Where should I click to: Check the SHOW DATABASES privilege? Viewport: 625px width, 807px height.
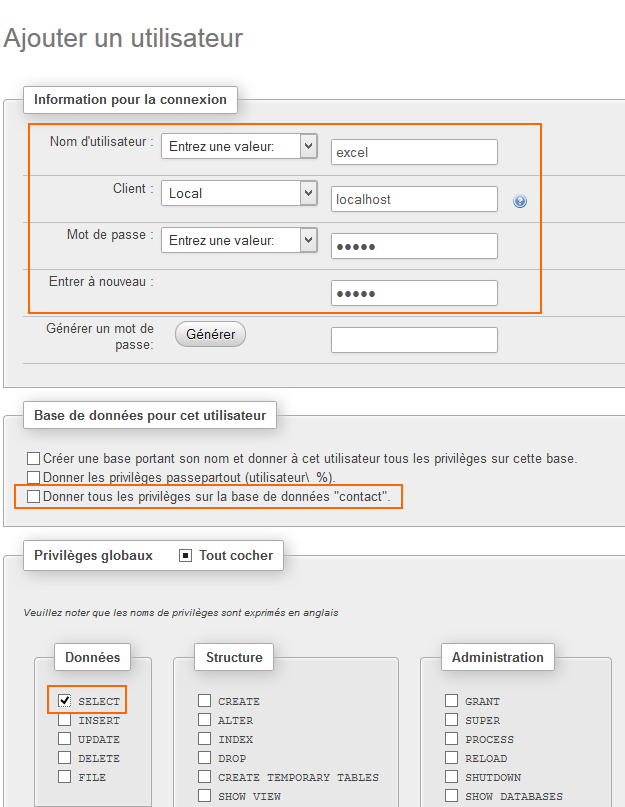click(451, 796)
